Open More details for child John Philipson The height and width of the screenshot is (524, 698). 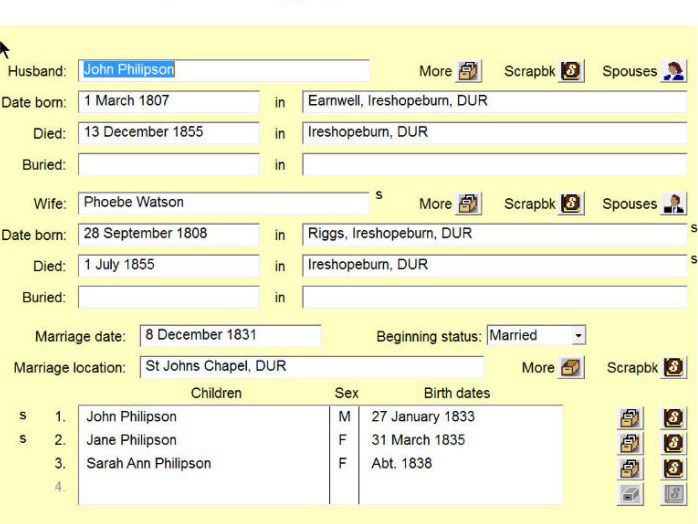[x=630, y=418]
